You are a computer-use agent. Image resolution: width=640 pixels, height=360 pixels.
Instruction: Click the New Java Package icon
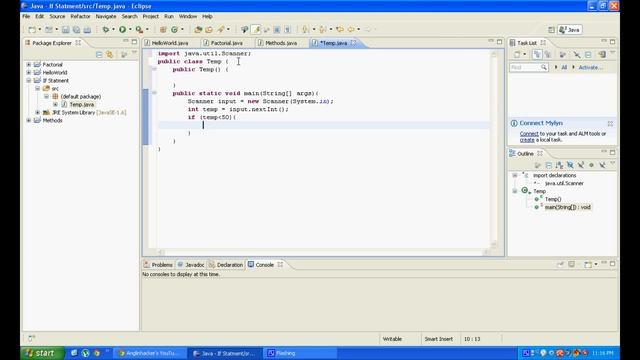coord(163,29)
